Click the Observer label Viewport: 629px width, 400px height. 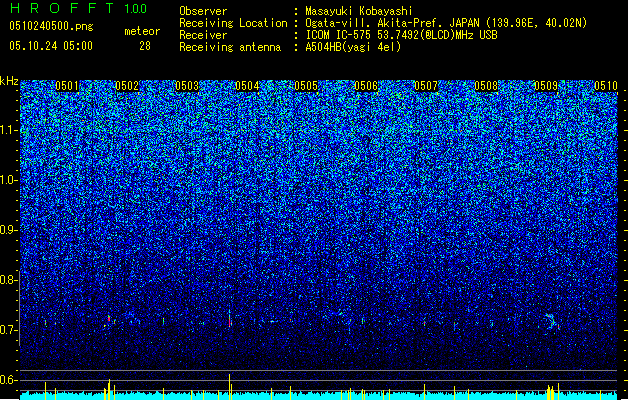[x=203, y=11]
